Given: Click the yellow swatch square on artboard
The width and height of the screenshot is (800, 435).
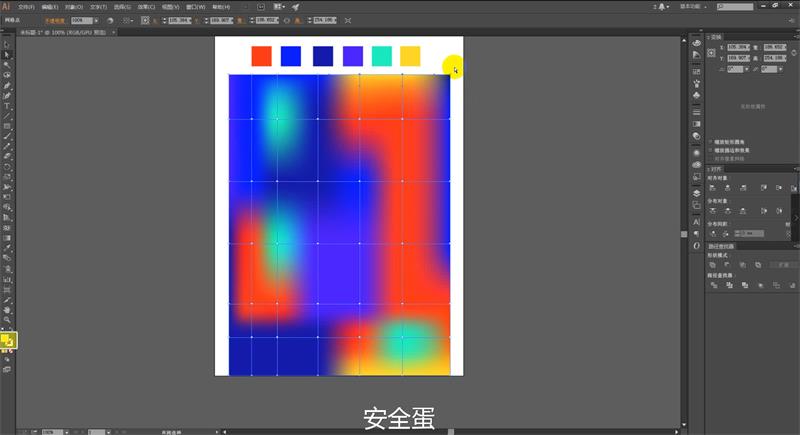Looking at the screenshot, I should [410, 56].
